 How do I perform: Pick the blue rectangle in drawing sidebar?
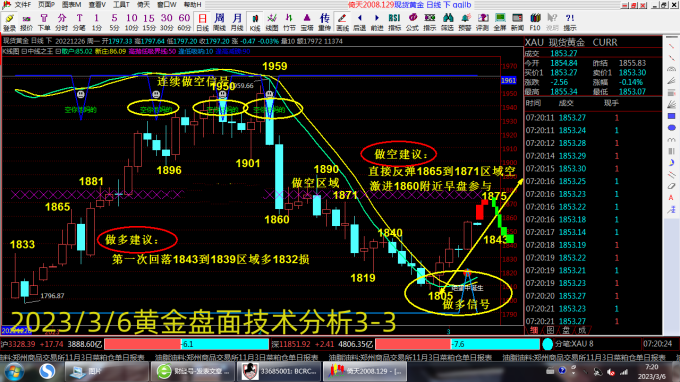[671, 116]
